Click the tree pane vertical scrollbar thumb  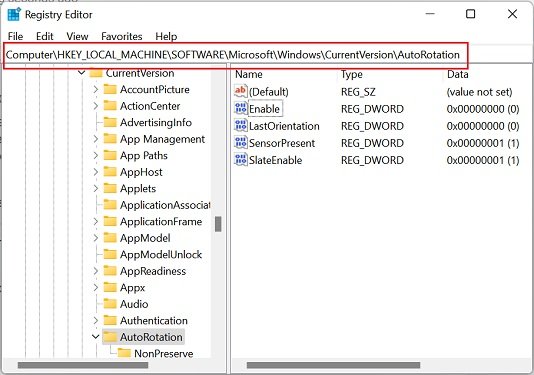[218, 224]
